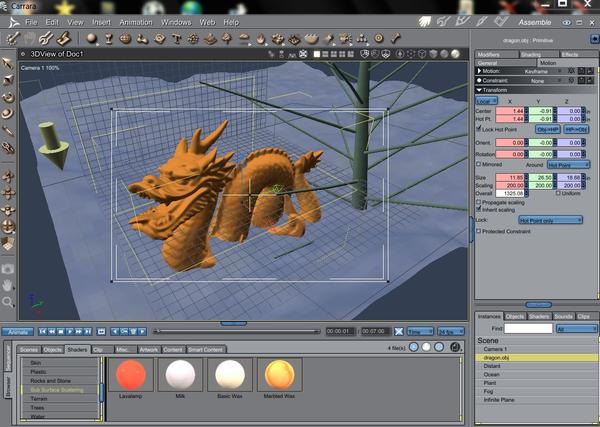Toggle Propagate scaling checkbox
The height and width of the screenshot is (427, 600).
coord(479,201)
